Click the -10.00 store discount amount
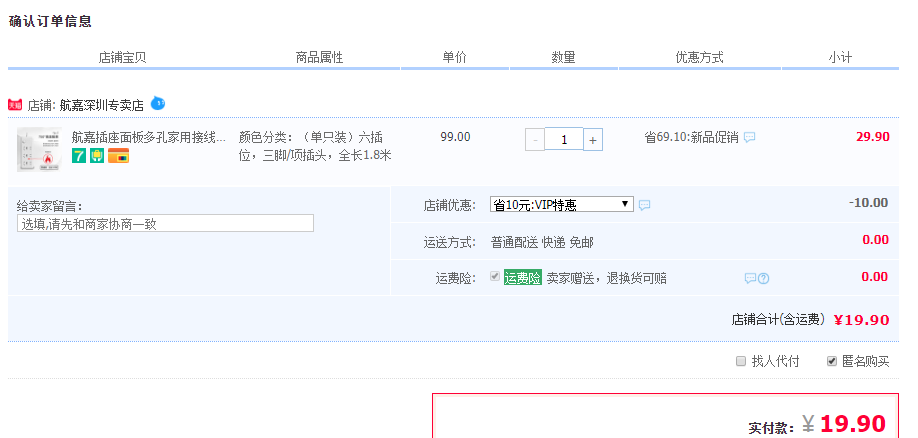 [x=868, y=203]
